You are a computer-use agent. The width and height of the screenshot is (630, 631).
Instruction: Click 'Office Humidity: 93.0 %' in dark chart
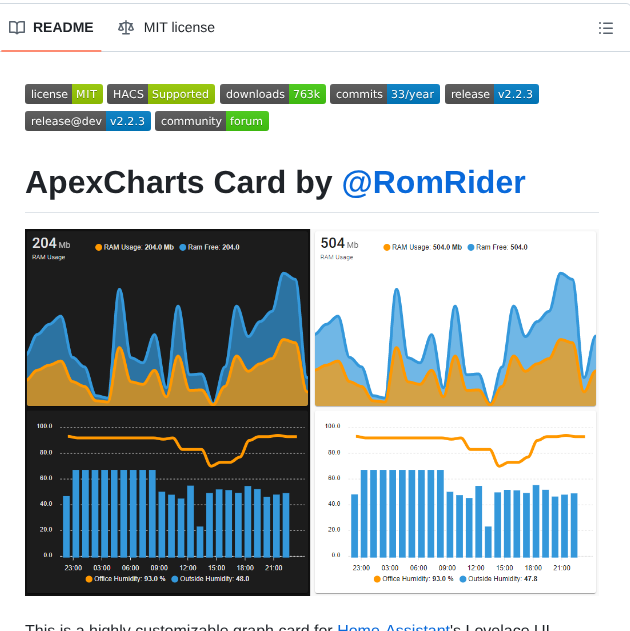(126, 579)
